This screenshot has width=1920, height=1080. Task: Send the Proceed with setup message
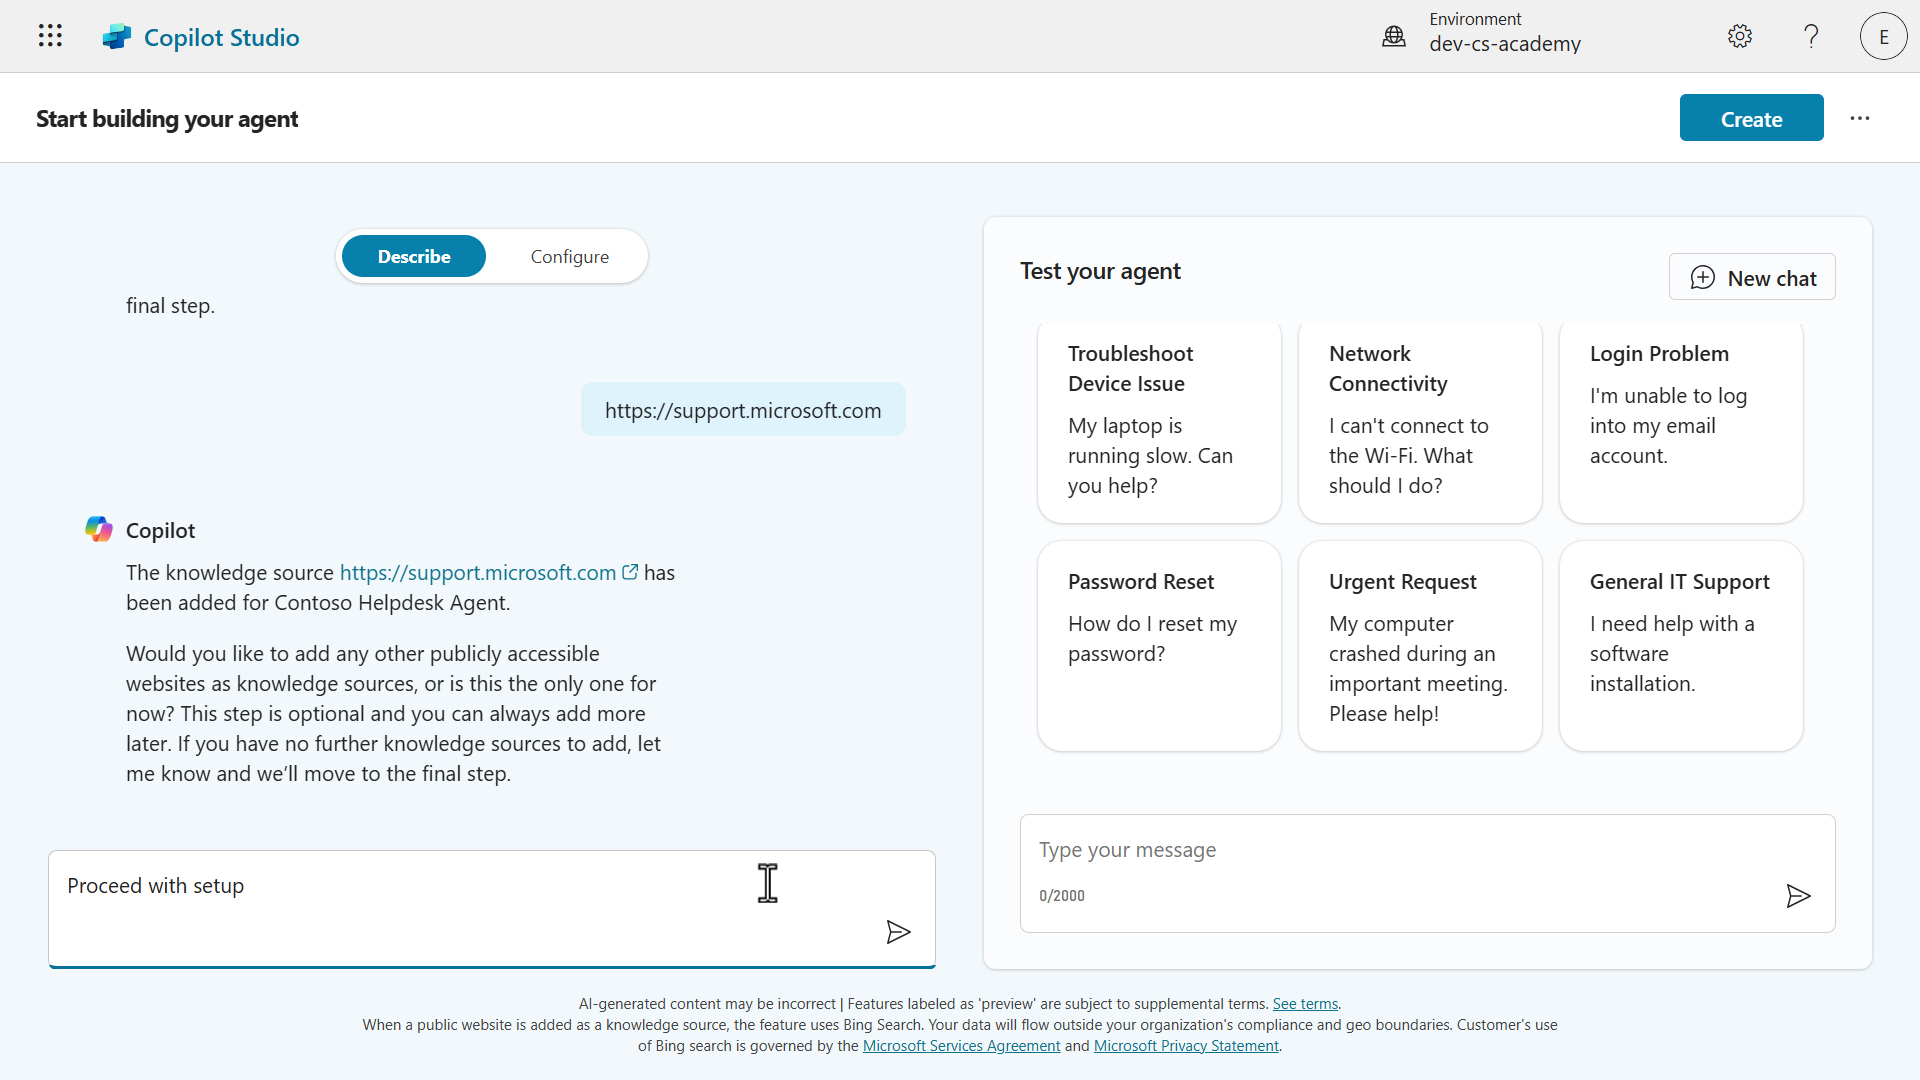898,932
